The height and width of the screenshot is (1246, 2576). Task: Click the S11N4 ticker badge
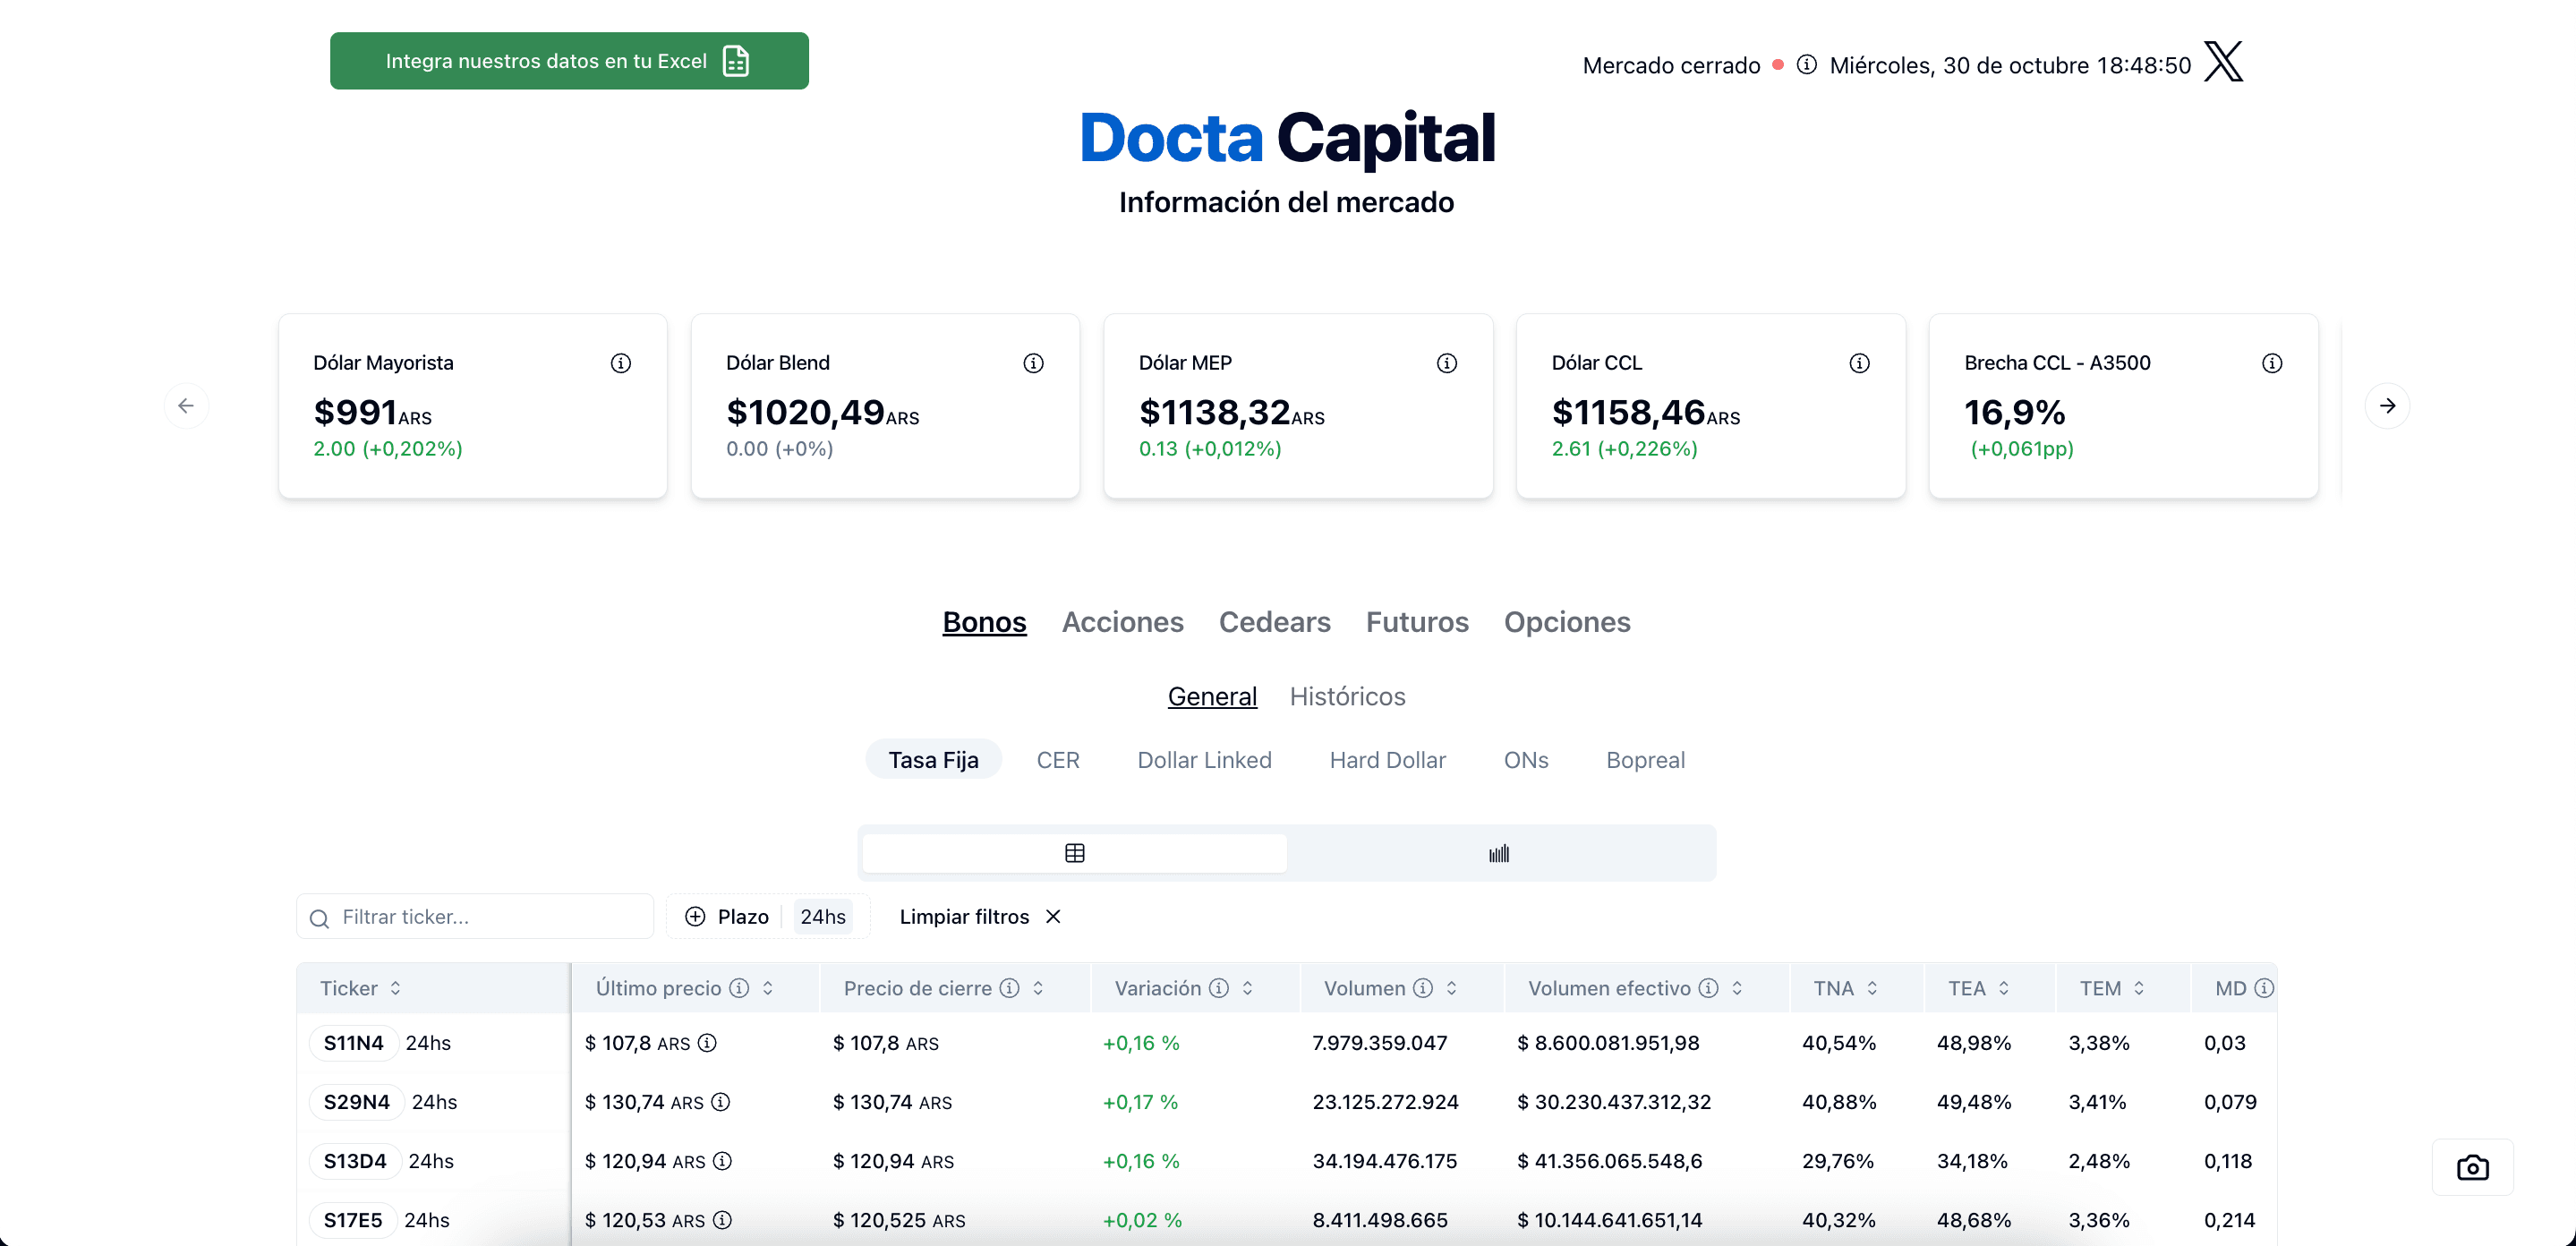[353, 1043]
